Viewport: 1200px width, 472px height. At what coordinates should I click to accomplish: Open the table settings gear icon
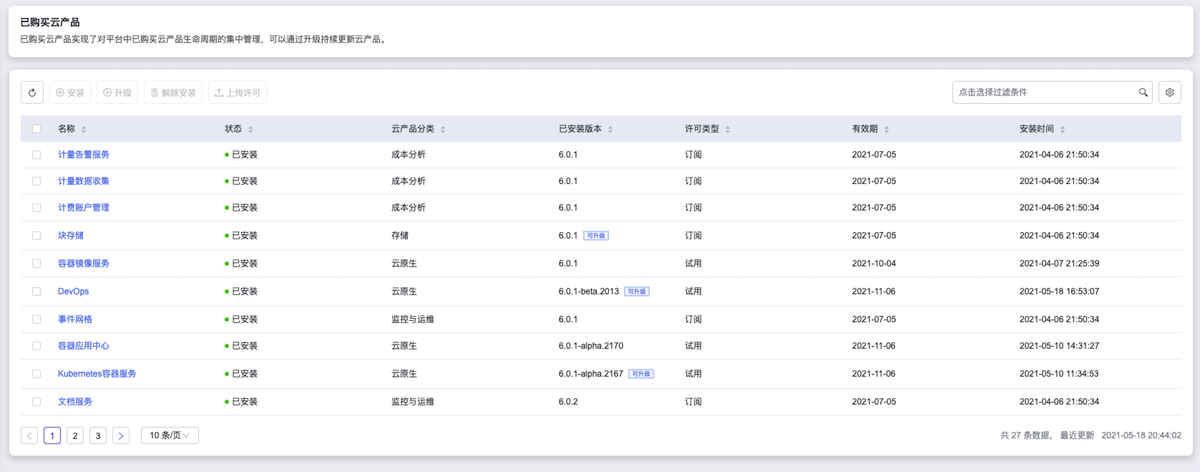click(x=1170, y=93)
